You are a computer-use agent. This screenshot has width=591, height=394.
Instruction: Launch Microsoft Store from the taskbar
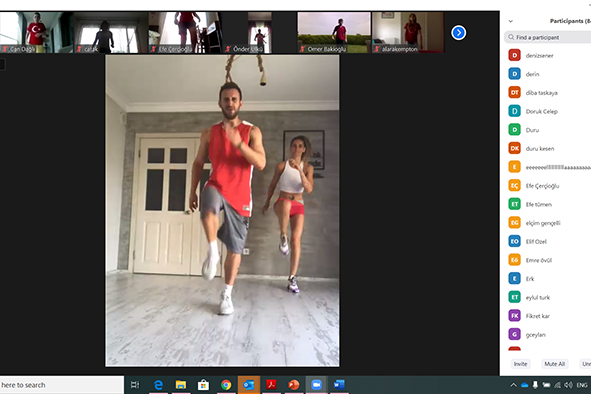[204, 385]
